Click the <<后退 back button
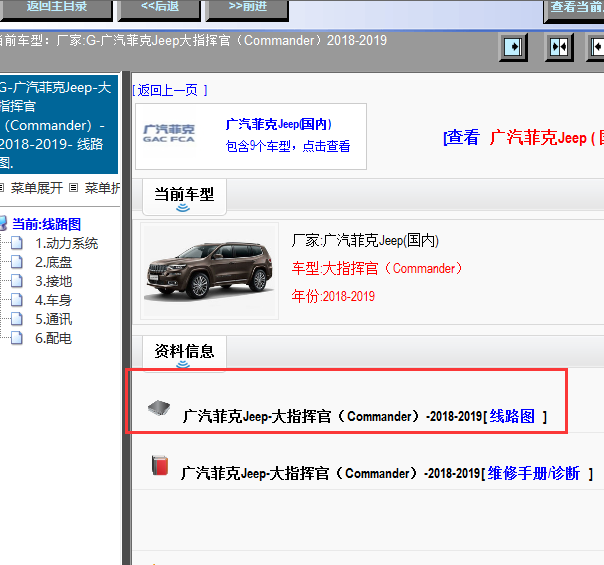This screenshot has height=565, width=604. click(x=159, y=8)
